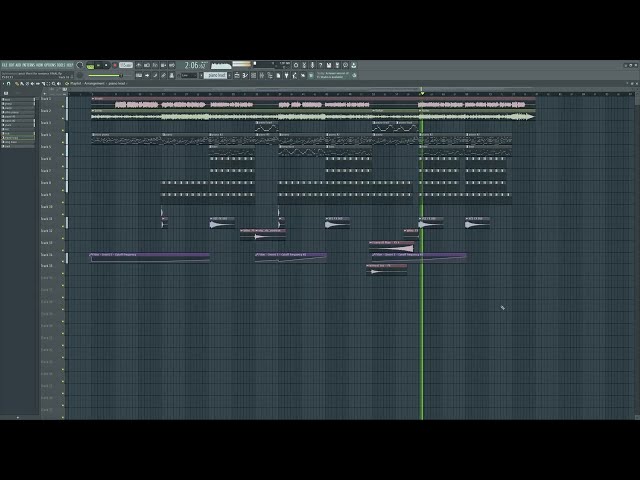The width and height of the screenshot is (640, 480).
Task: Toggle pattern/song mode switch
Action: click(x=91, y=65)
